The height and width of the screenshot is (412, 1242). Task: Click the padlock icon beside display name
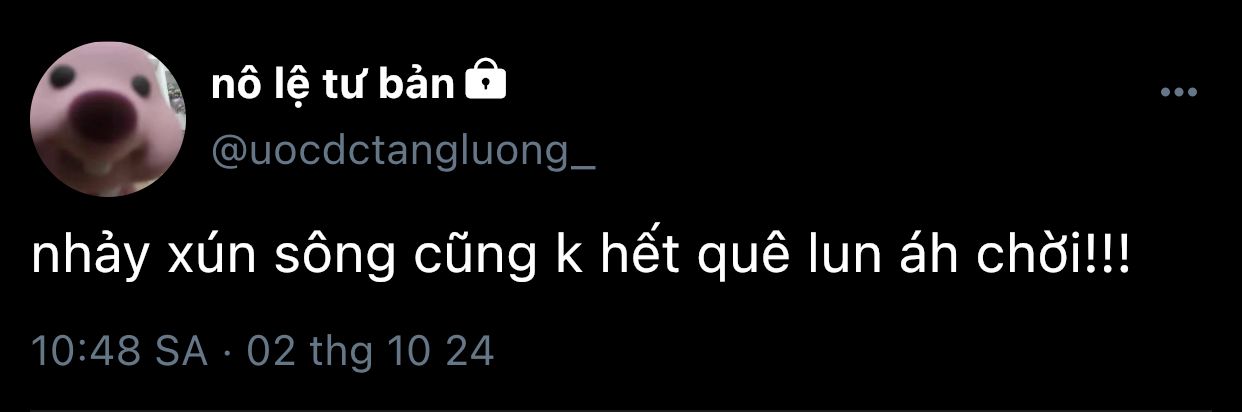tap(486, 84)
